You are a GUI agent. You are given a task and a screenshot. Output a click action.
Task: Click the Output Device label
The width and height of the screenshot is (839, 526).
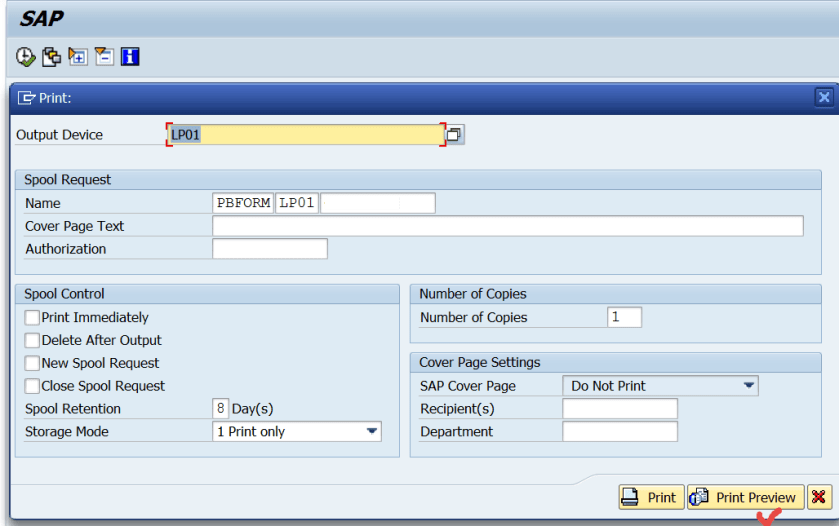[x=59, y=134]
